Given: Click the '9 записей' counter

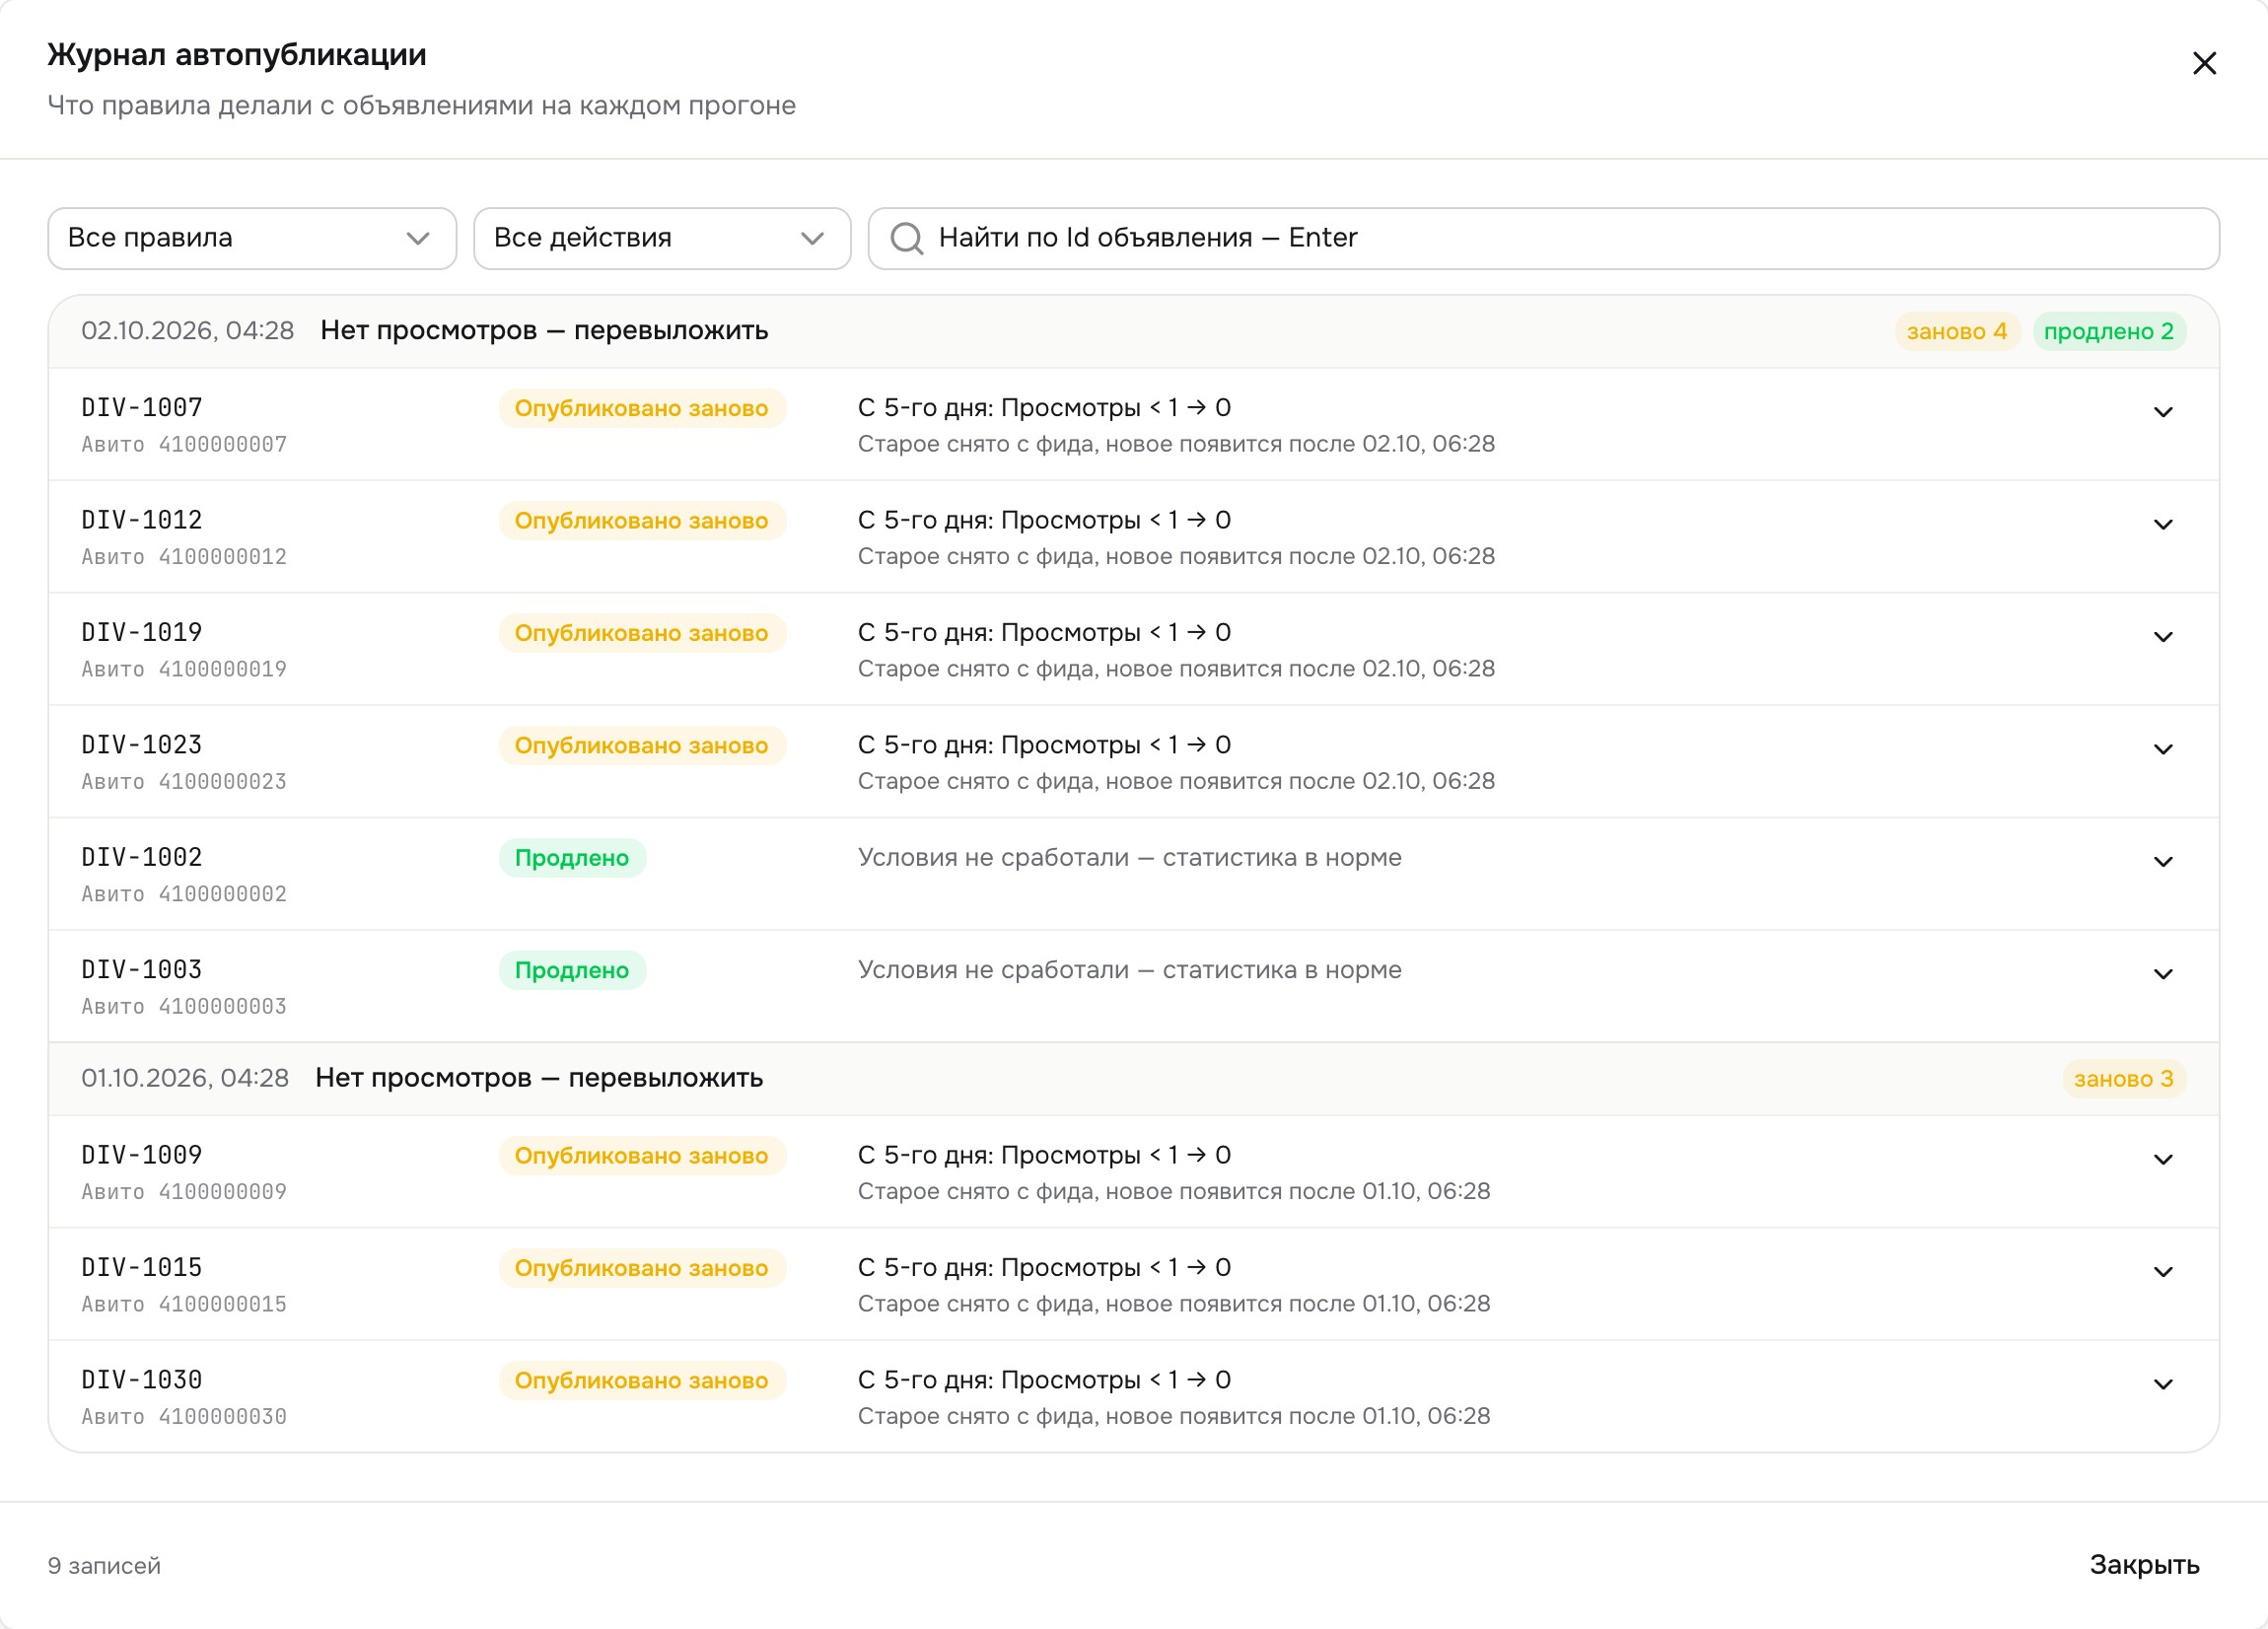Looking at the screenshot, I should point(104,1566).
